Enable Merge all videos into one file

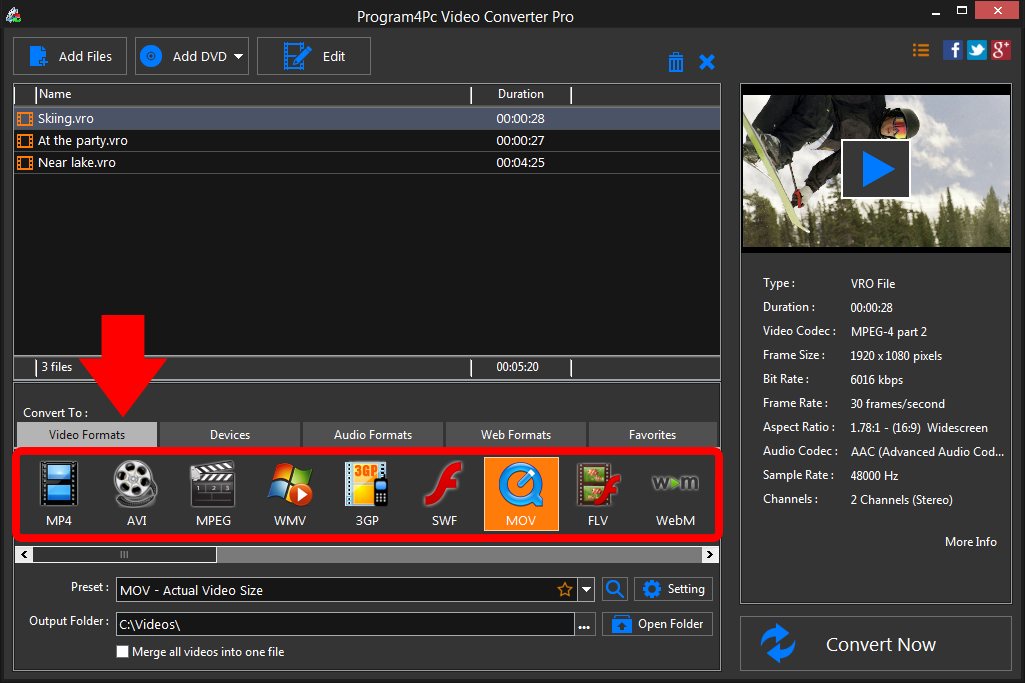[123, 652]
